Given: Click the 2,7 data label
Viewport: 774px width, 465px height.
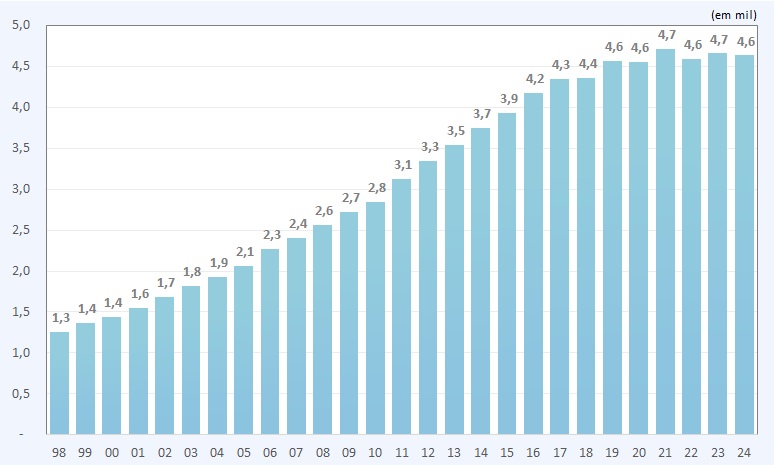Looking at the screenshot, I should [351, 198].
